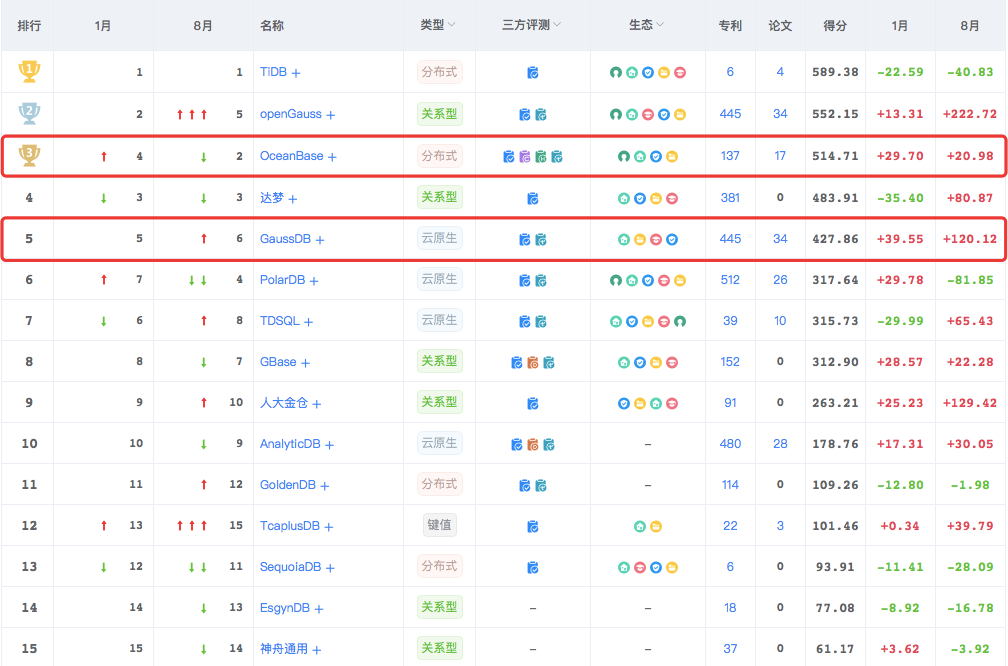The height and width of the screenshot is (666, 1008).
Task: Click the plus icon next to EsgynDB
Action: click(319, 609)
